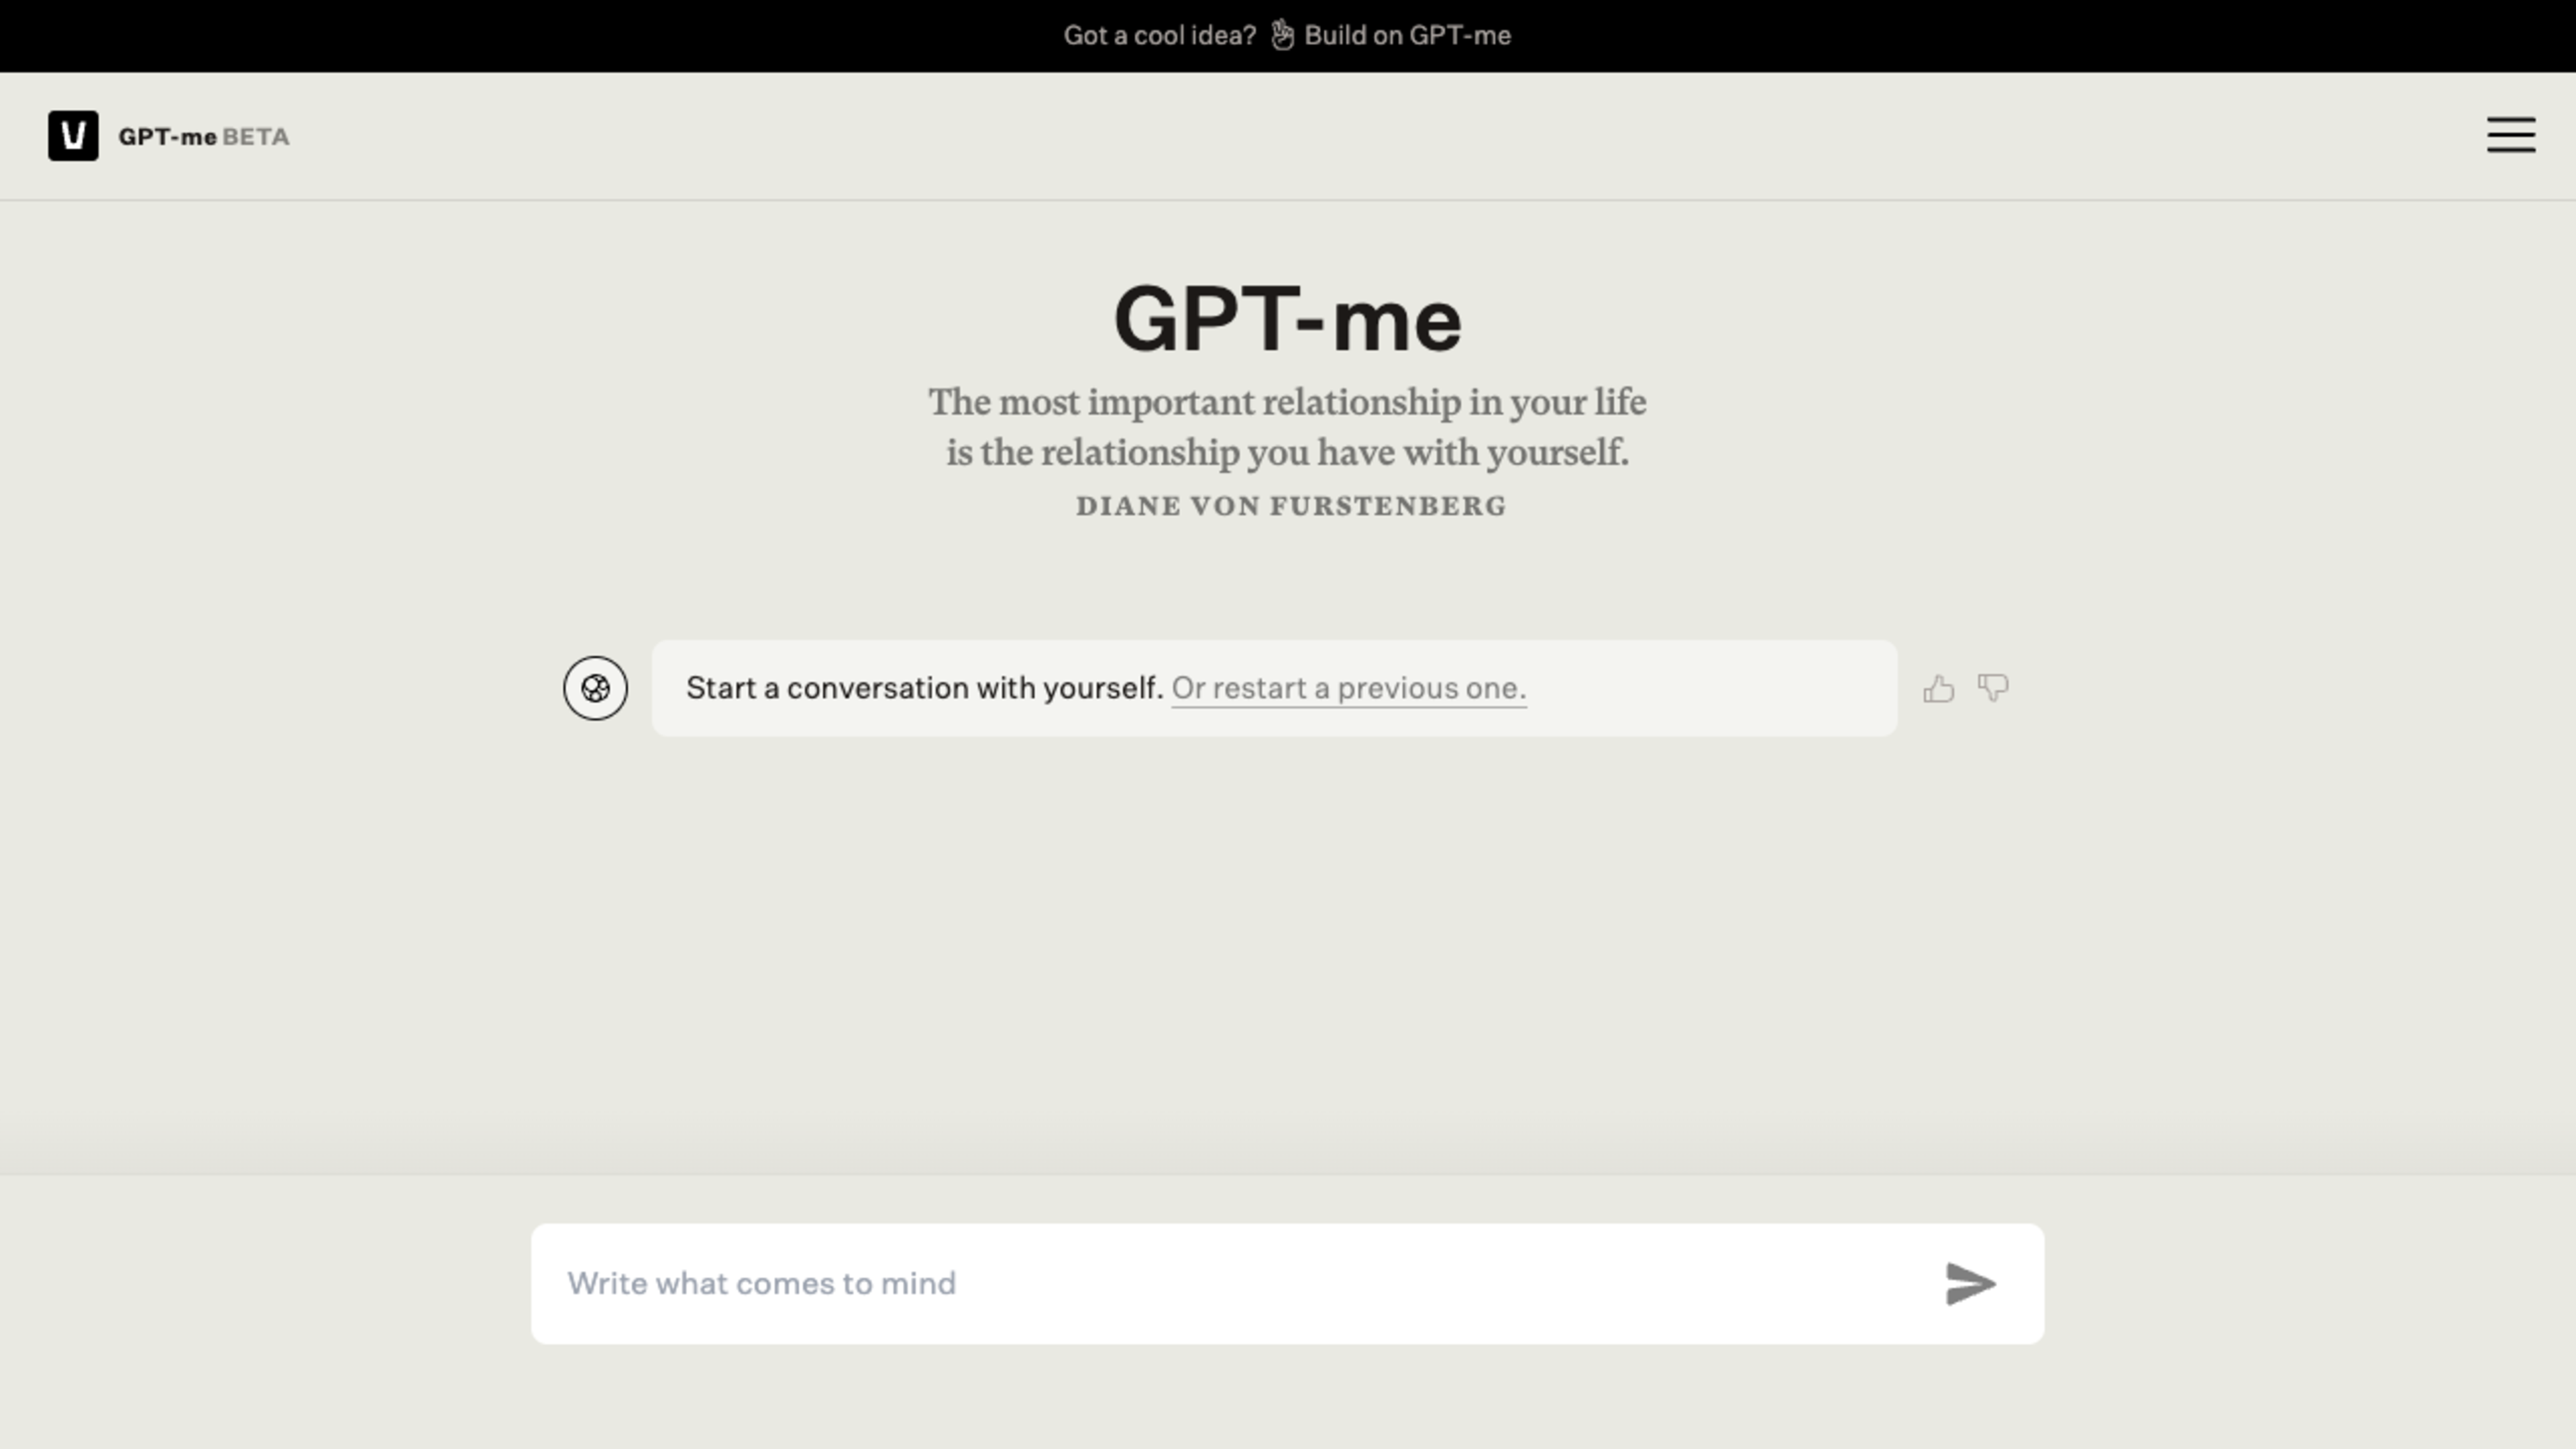Open the hamburger menu
Screen dimensions: 2576x1449
[x=2511, y=135]
